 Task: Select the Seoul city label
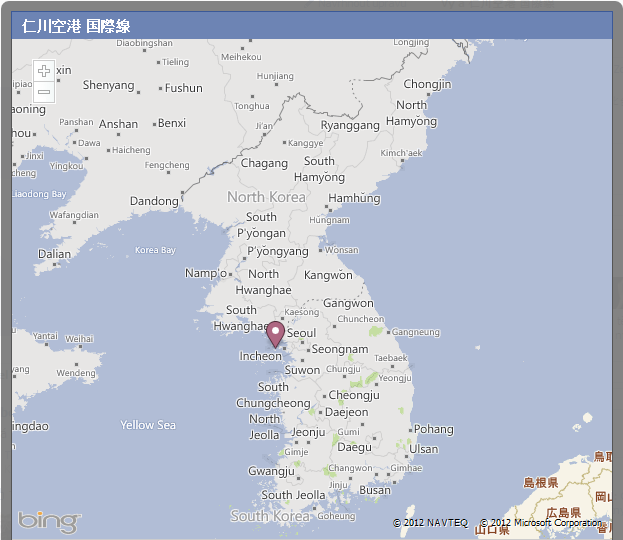tap(301, 333)
